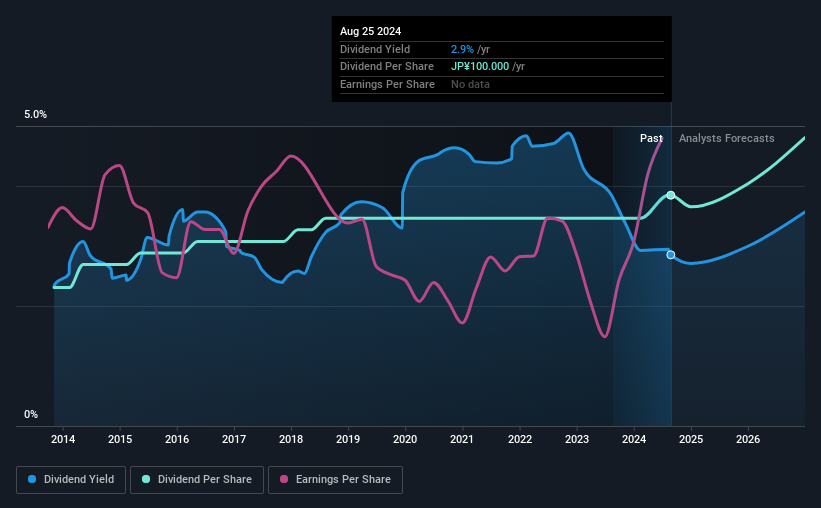This screenshot has width=821, height=508.
Task: Click the pink dot in Earnings Per Share legend
Action: pyautogui.click(x=284, y=479)
